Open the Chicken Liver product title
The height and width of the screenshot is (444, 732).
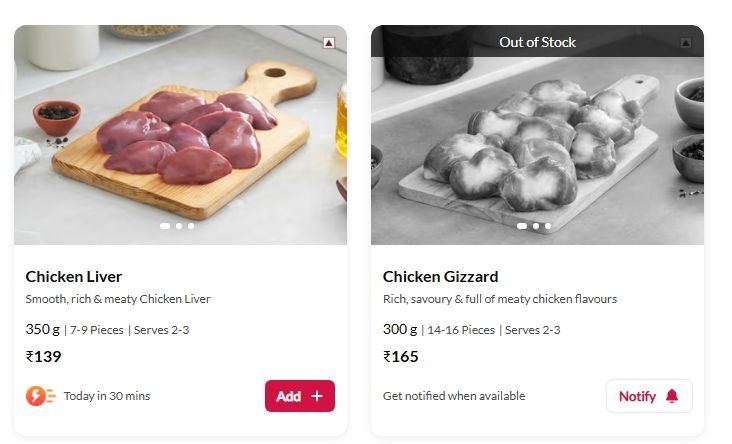point(74,277)
